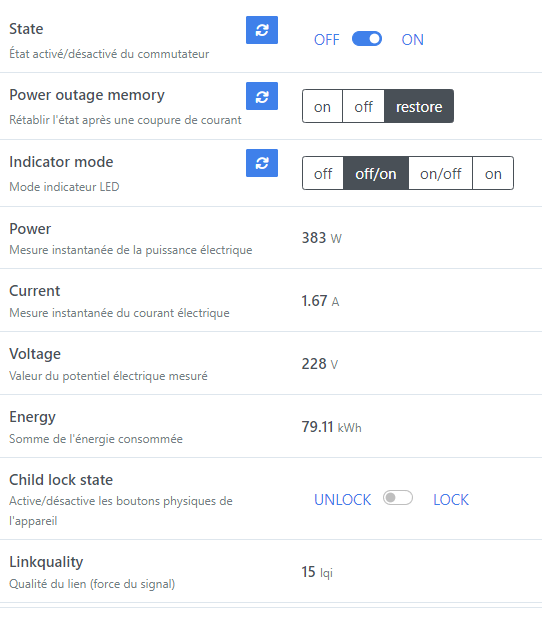
Task: Select off/on Indicator mode
Action: 376,173
